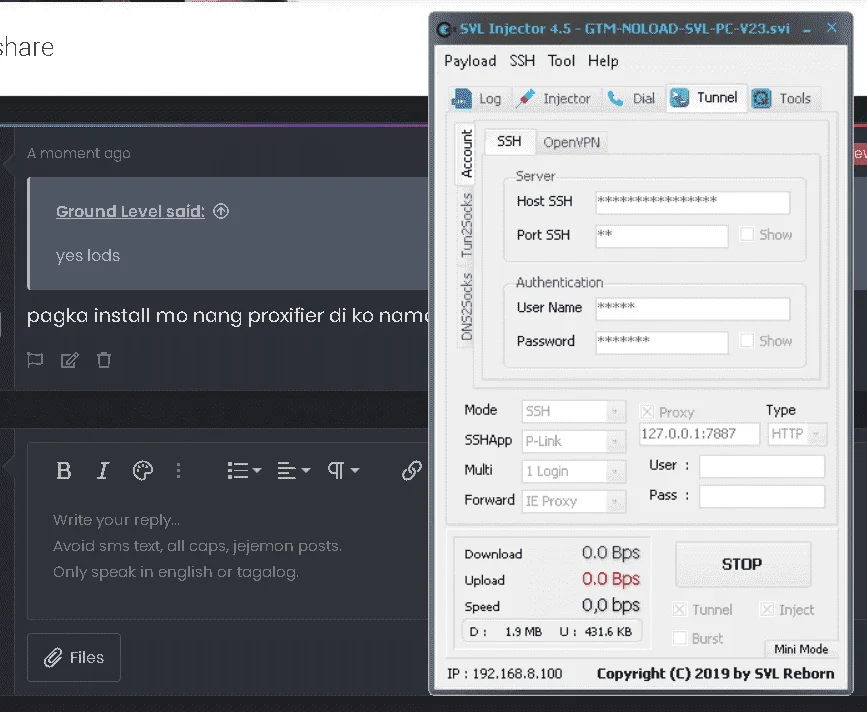Click the report flag icon under the post
The width and height of the screenshot is (867, 712).
coord(35,360)
